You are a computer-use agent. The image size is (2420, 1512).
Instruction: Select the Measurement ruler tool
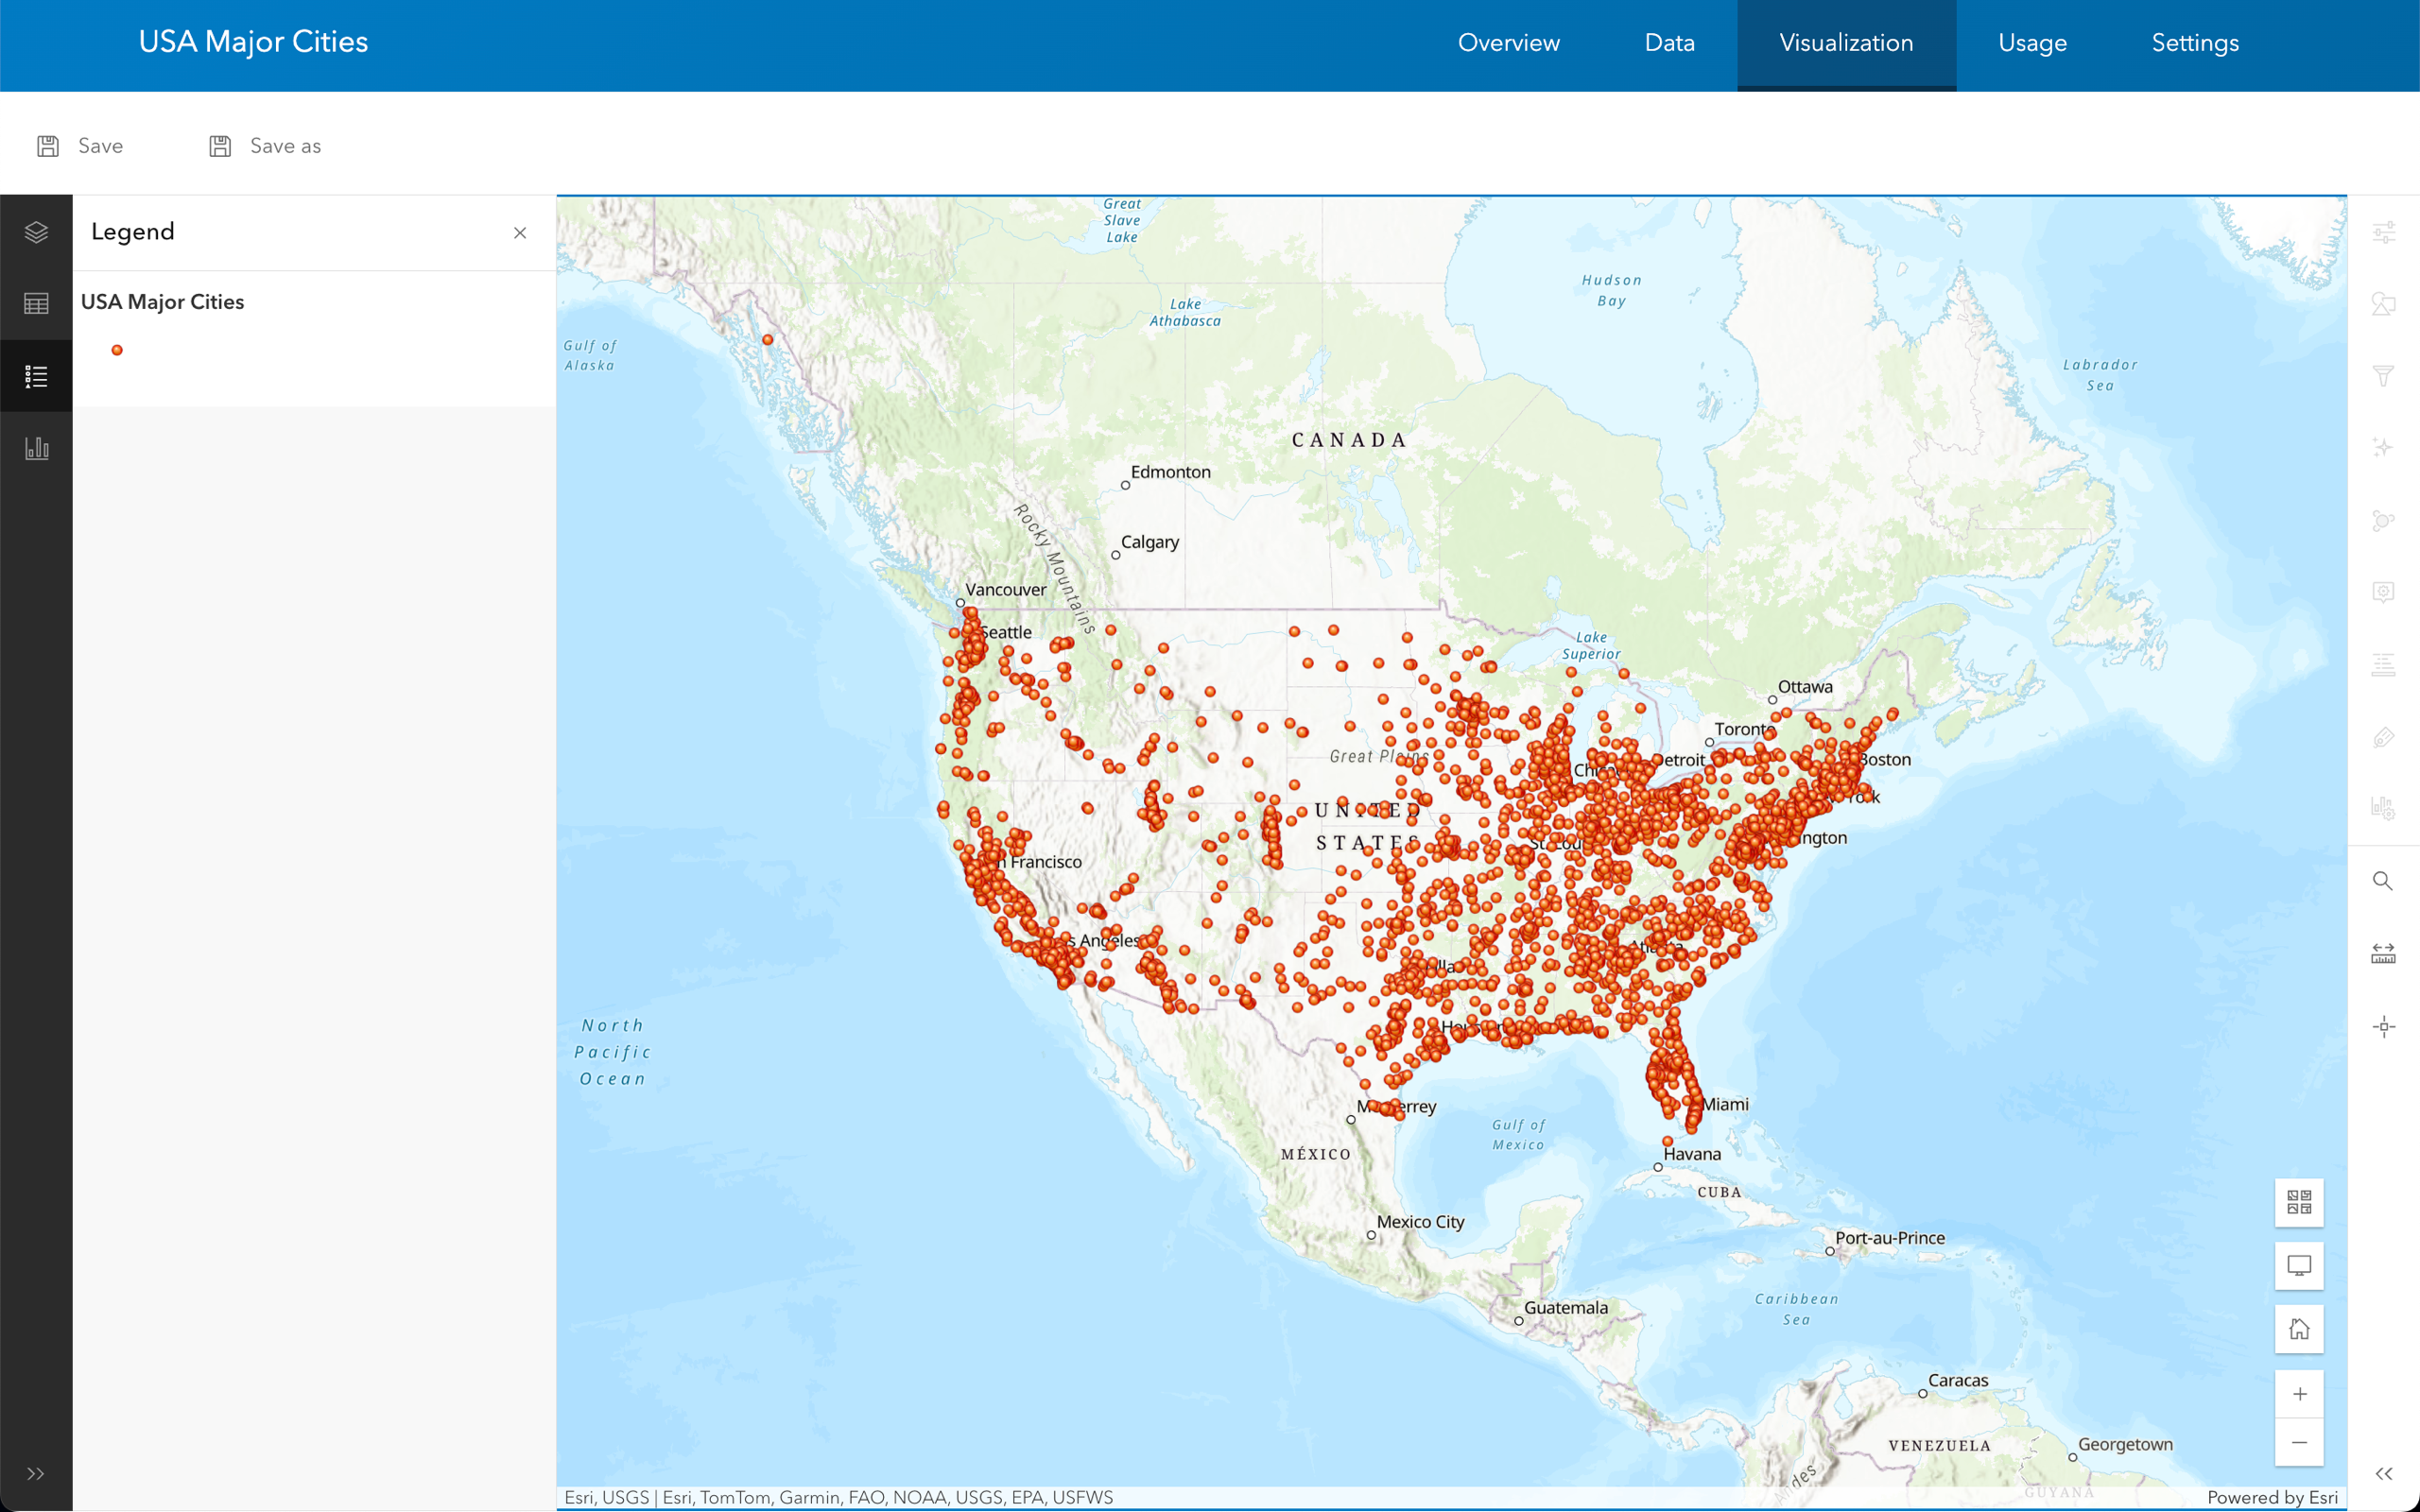click(x=2383, y=953)
